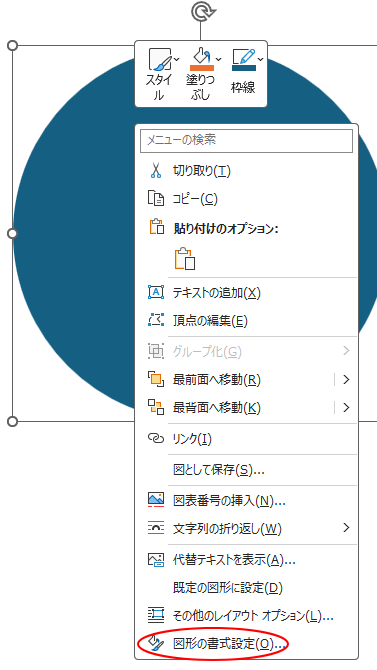Click the insert caption picture icon

point(156,500)
